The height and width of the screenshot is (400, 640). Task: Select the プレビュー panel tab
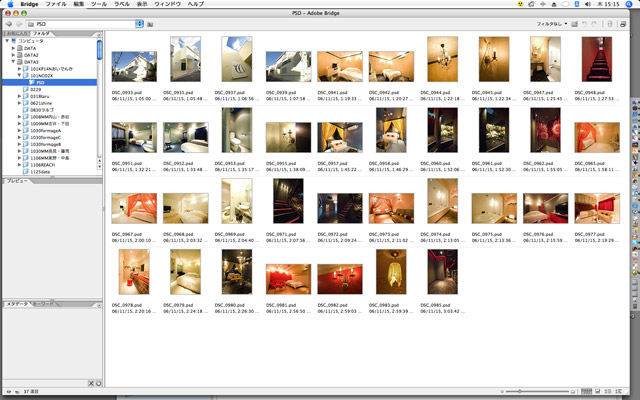17,181
